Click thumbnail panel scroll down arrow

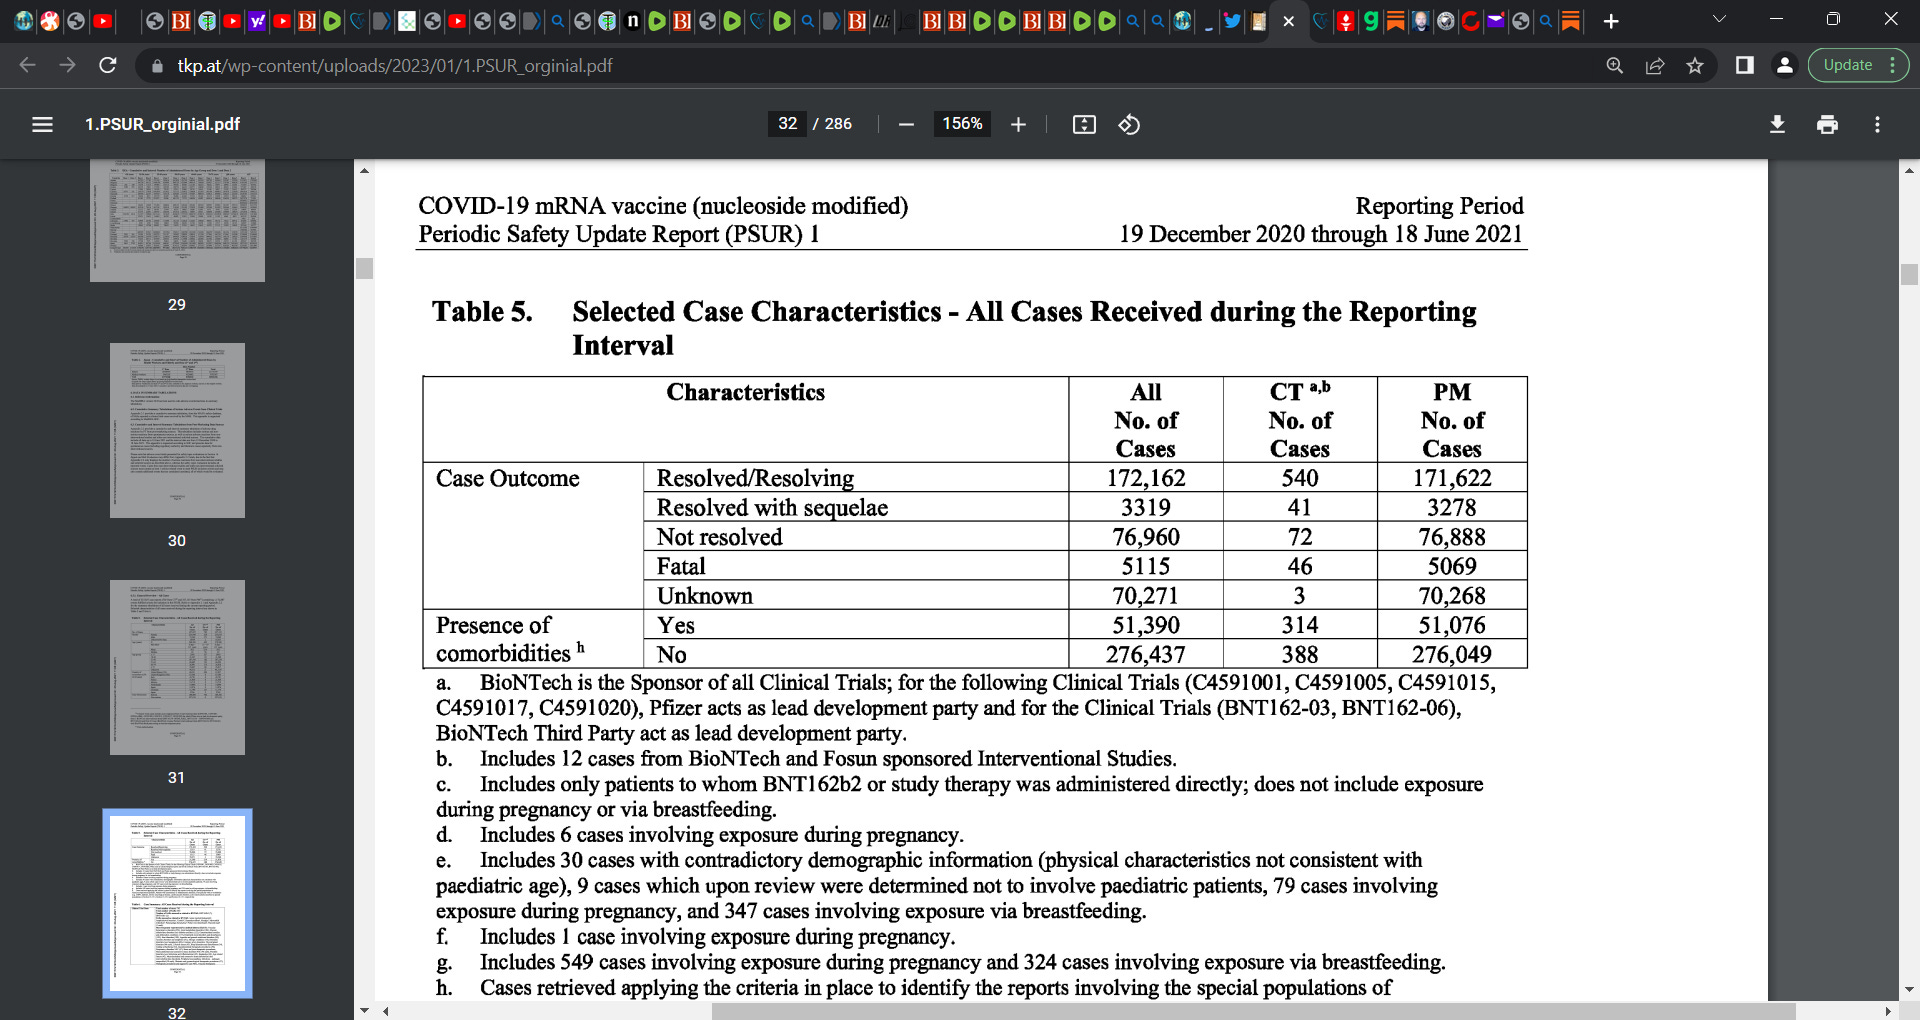[x=364, y=1011]
